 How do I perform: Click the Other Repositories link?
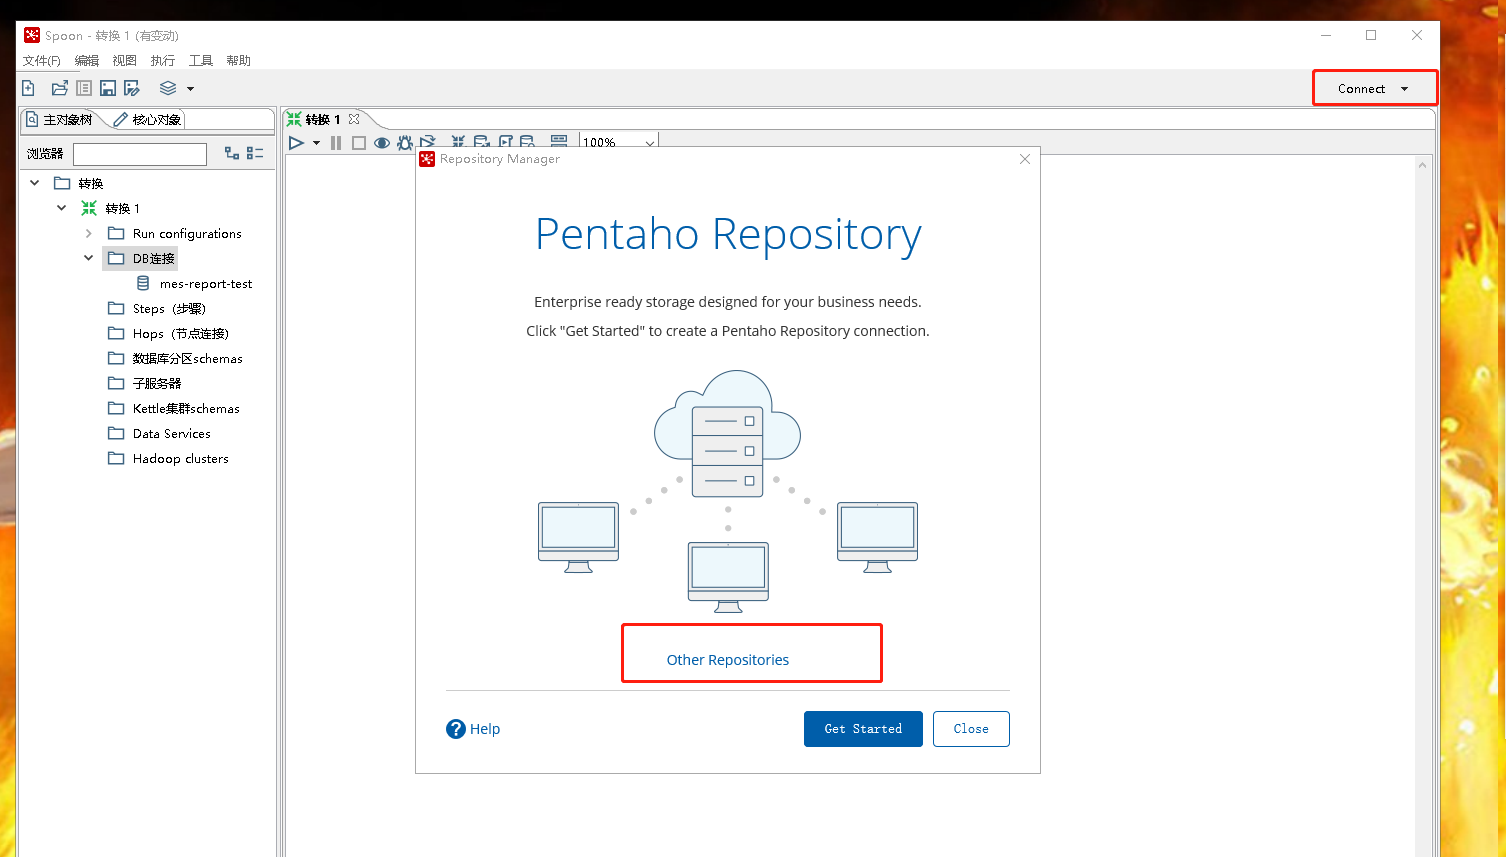[728, 660]
